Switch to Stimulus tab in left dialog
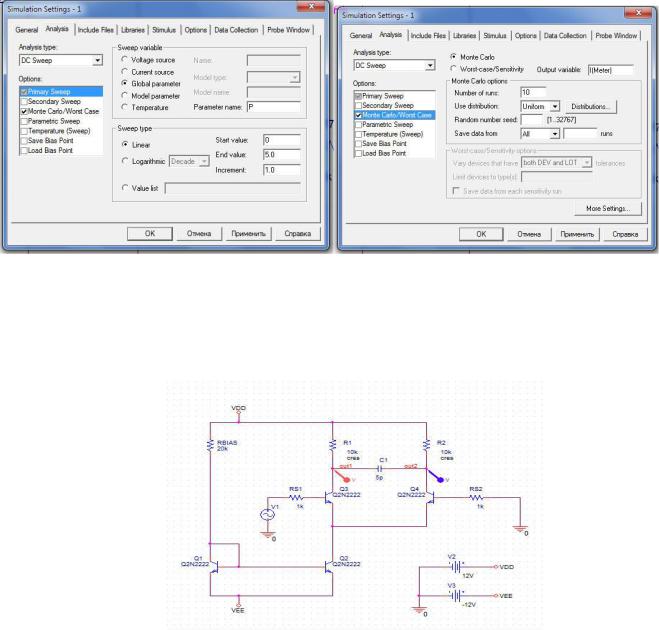 coord(164,30)
